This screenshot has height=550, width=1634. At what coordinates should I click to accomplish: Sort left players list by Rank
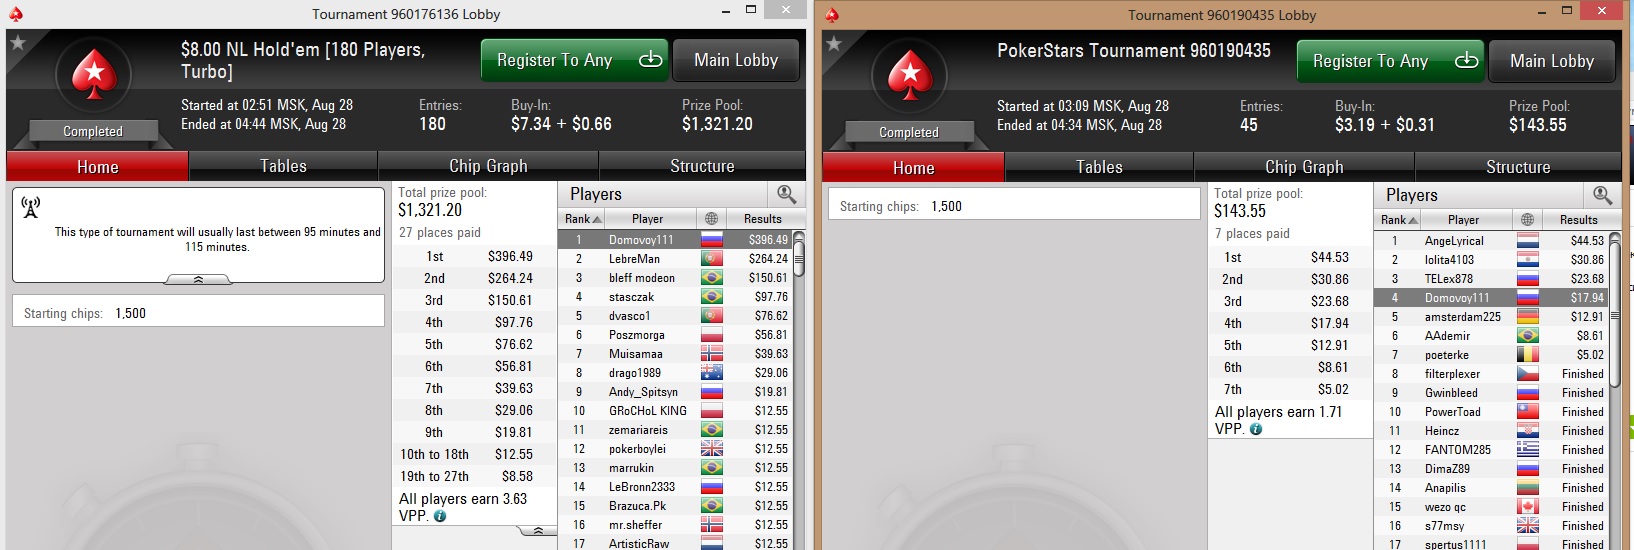(583, 219)
